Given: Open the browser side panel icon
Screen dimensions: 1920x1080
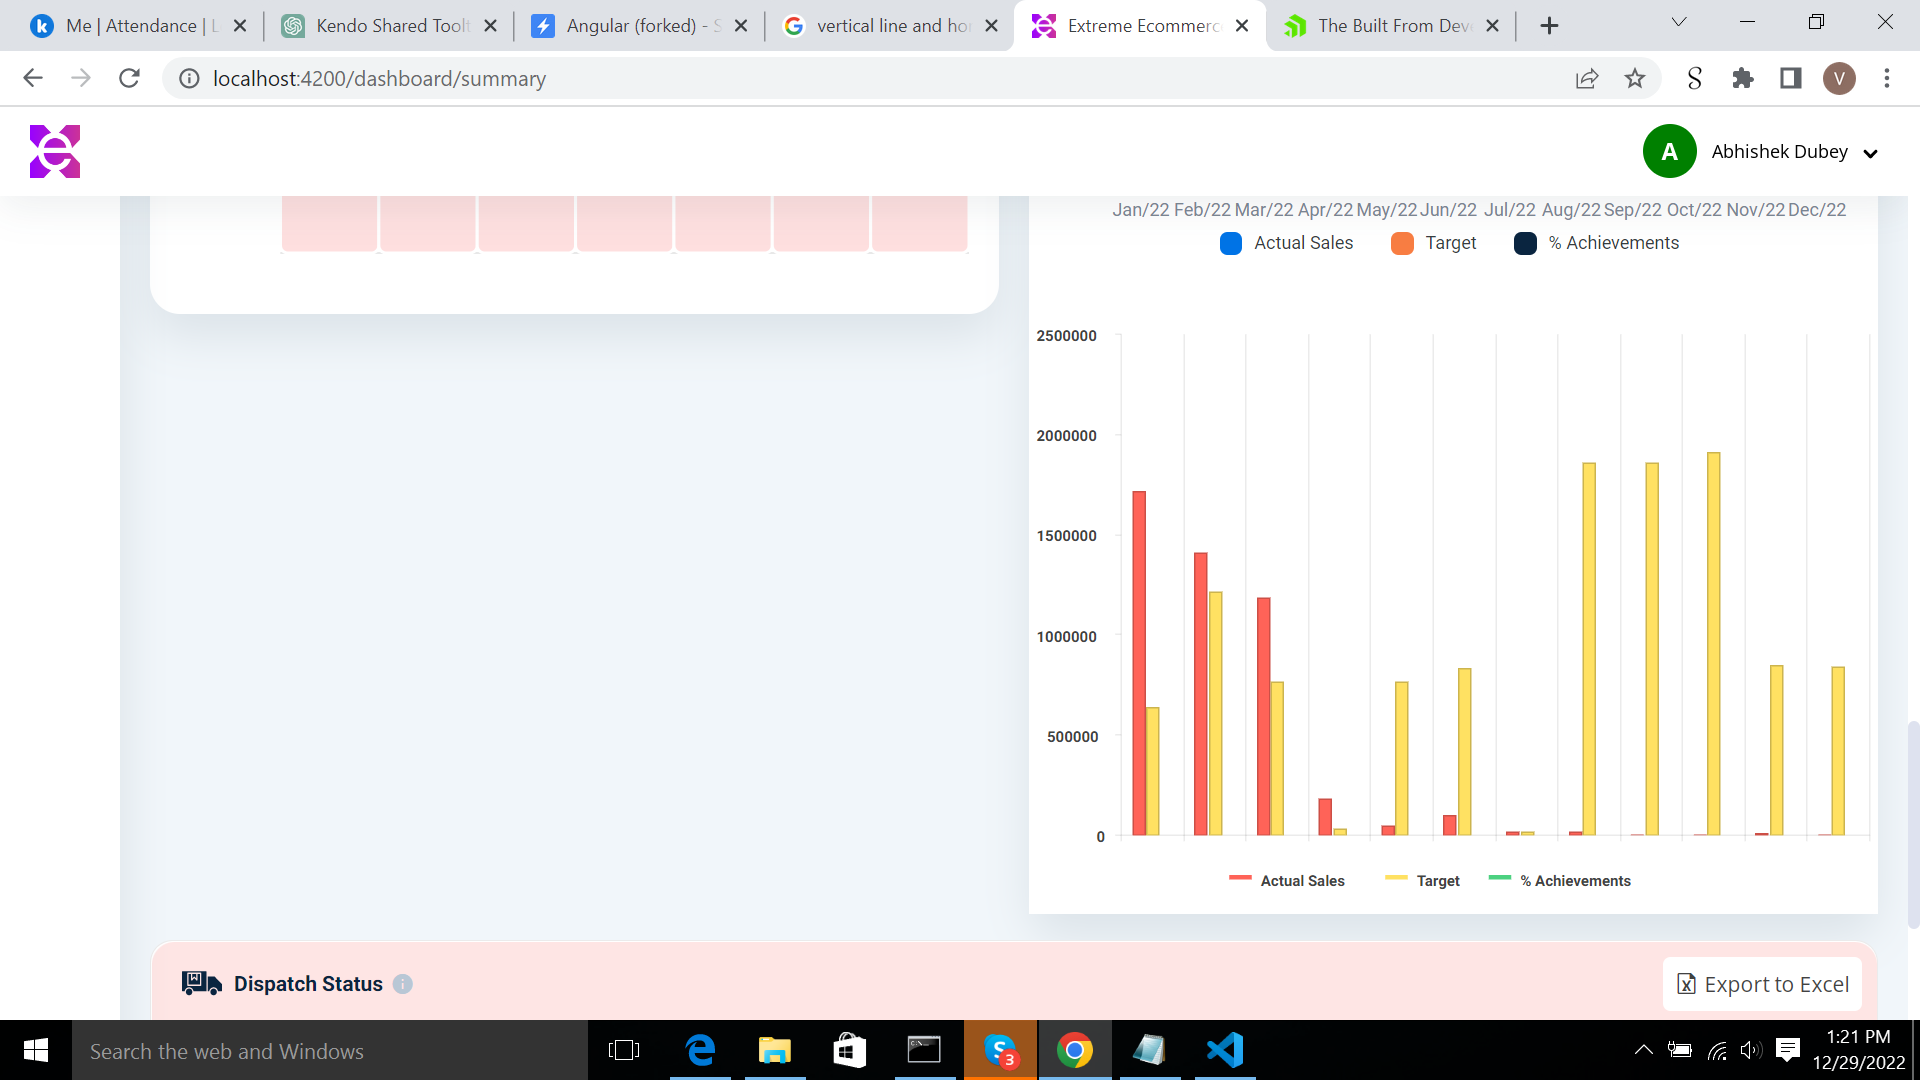Looking at the screenshot, I should pyautogui.click(x=1791, y=78).
